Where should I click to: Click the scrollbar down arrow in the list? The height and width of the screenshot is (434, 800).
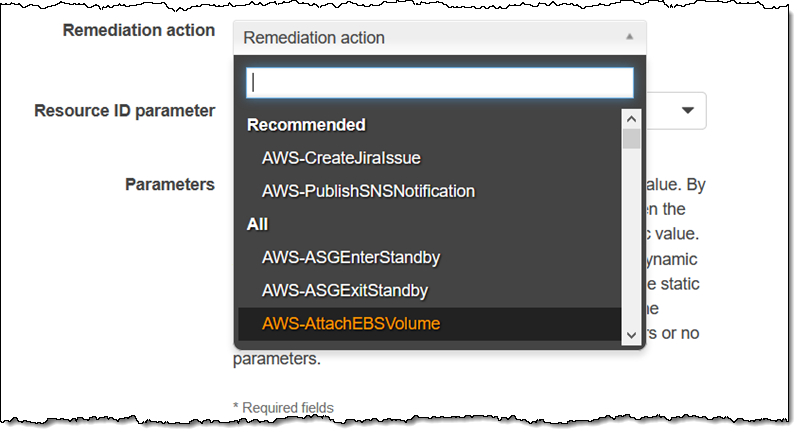click(x=631, y=334)
